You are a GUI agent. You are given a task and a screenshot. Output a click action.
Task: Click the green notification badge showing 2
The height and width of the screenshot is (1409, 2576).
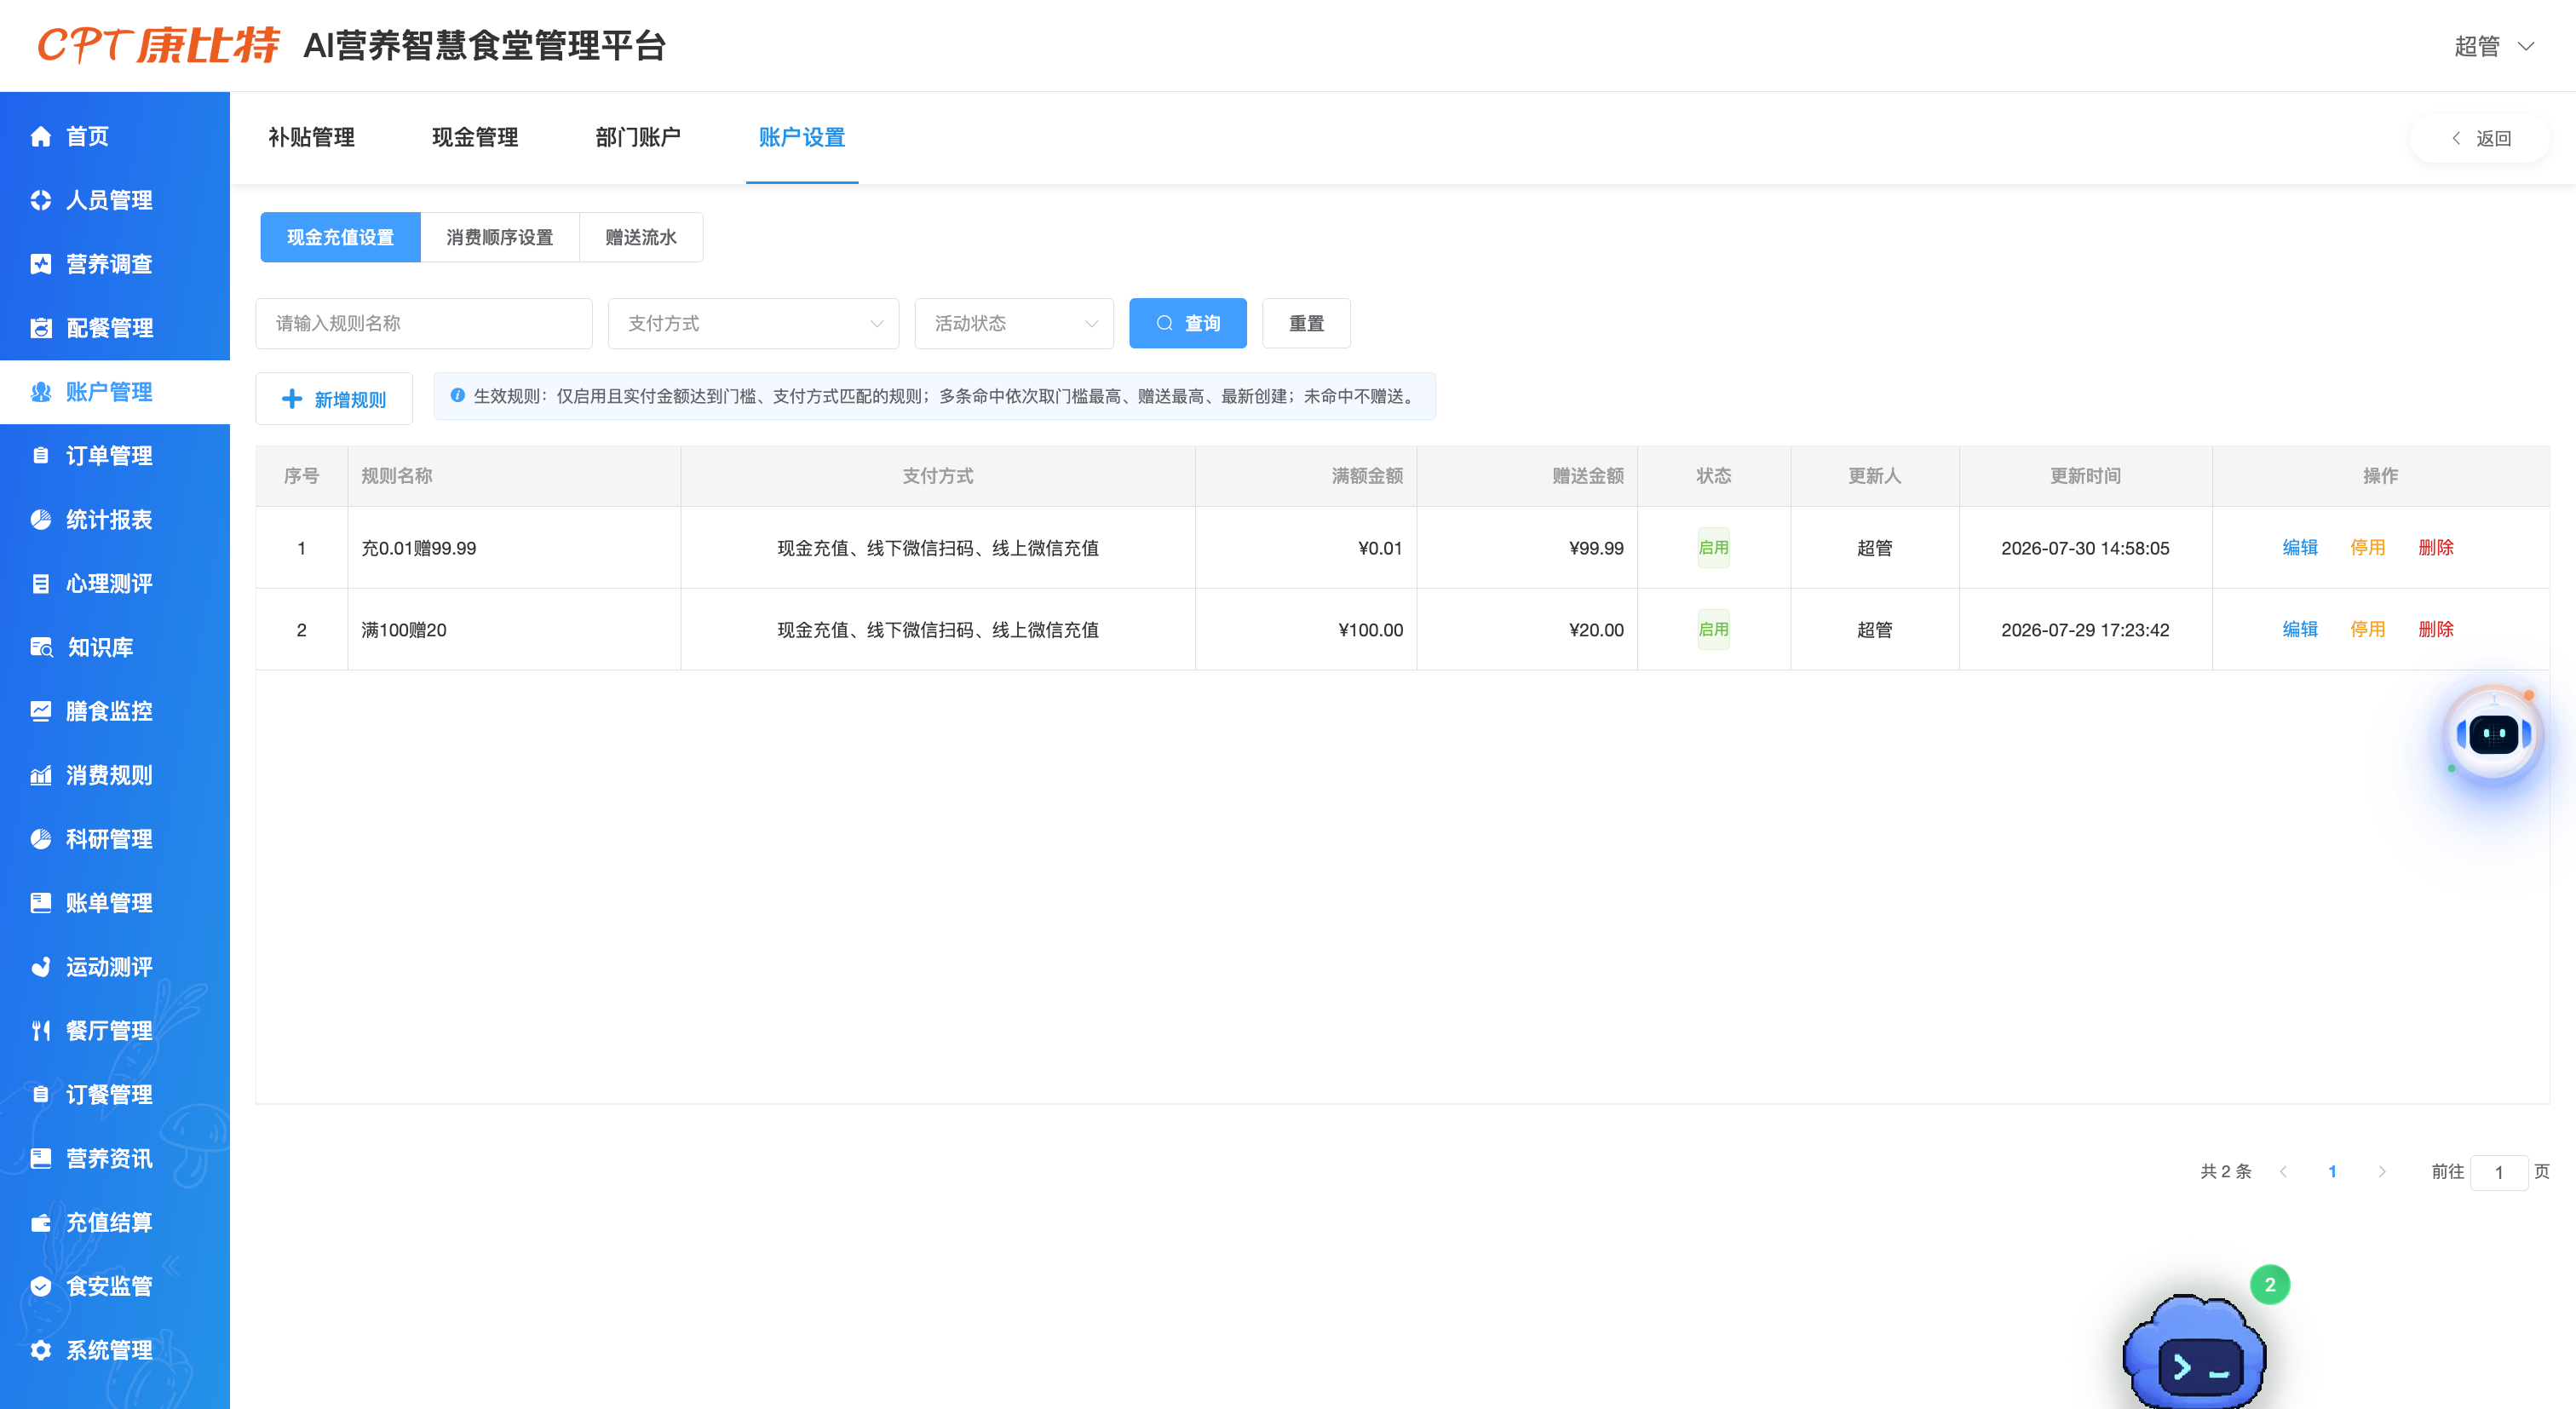coord(2270,1285)
